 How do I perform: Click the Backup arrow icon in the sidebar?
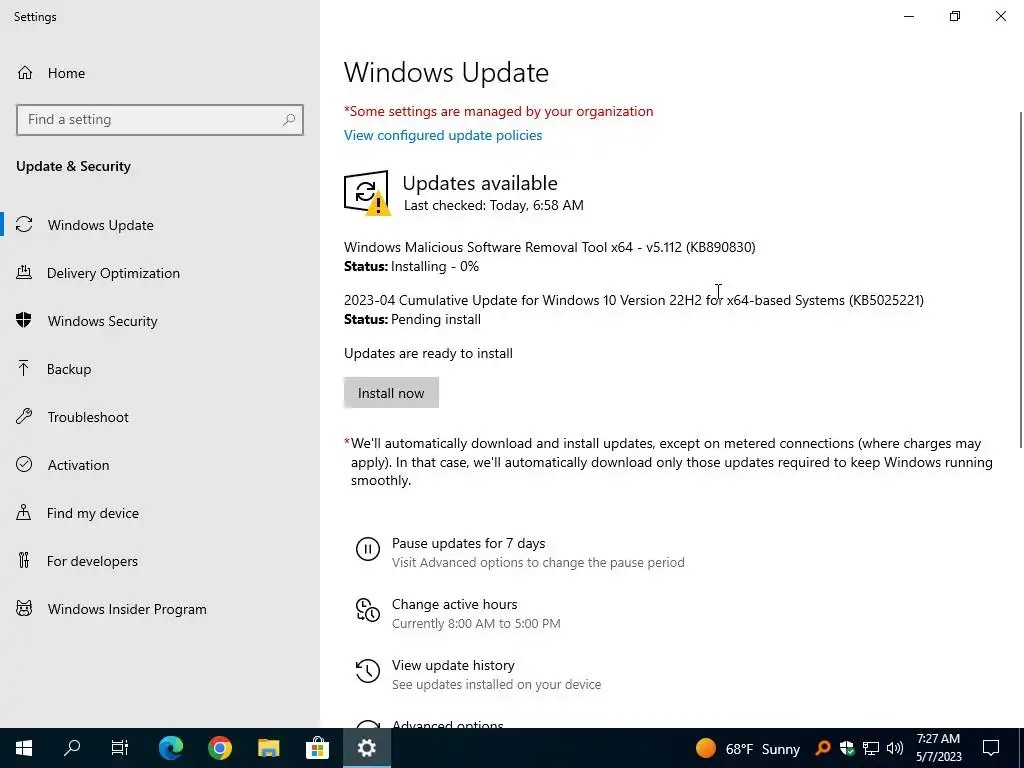(x=24, y=368)
